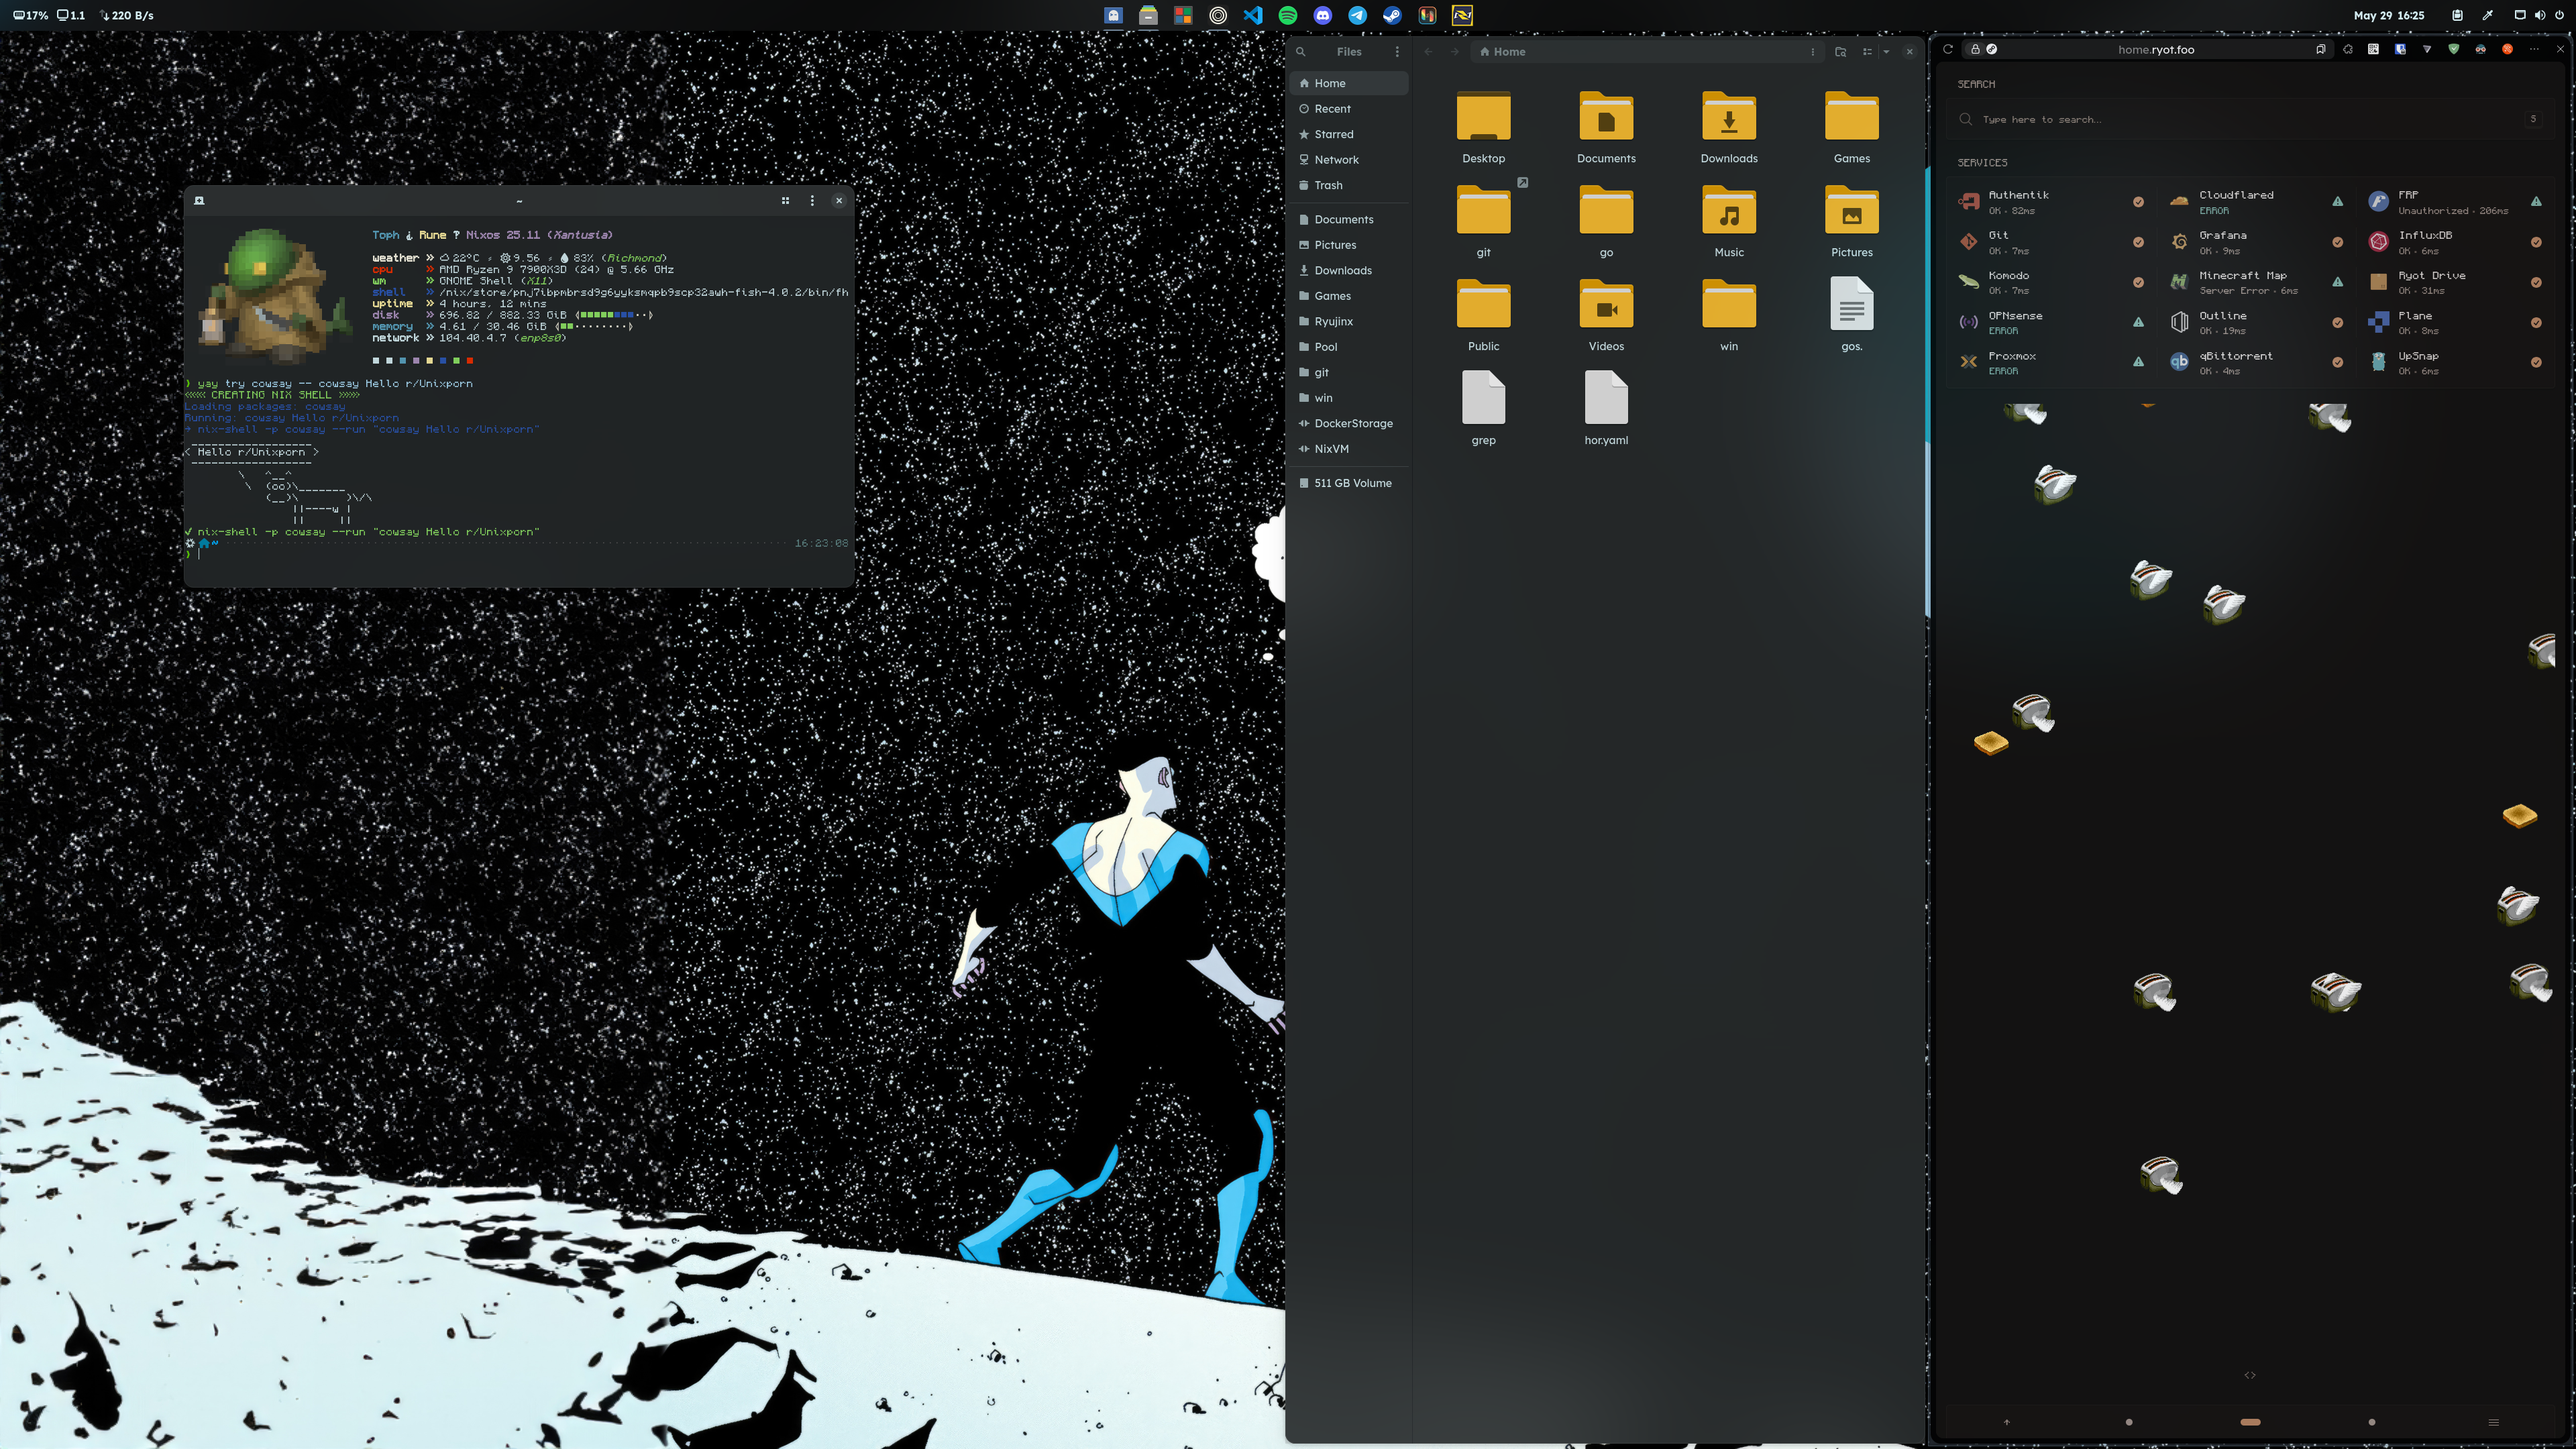Open Discord from the top dock

click(1323, 15)
